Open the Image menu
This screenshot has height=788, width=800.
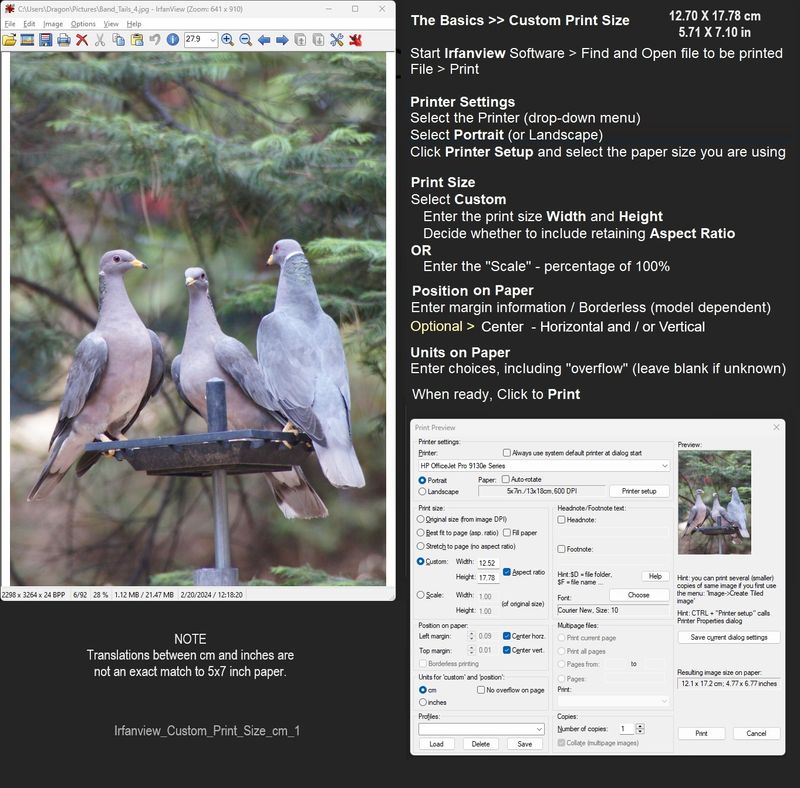click(x=53, y=23)
